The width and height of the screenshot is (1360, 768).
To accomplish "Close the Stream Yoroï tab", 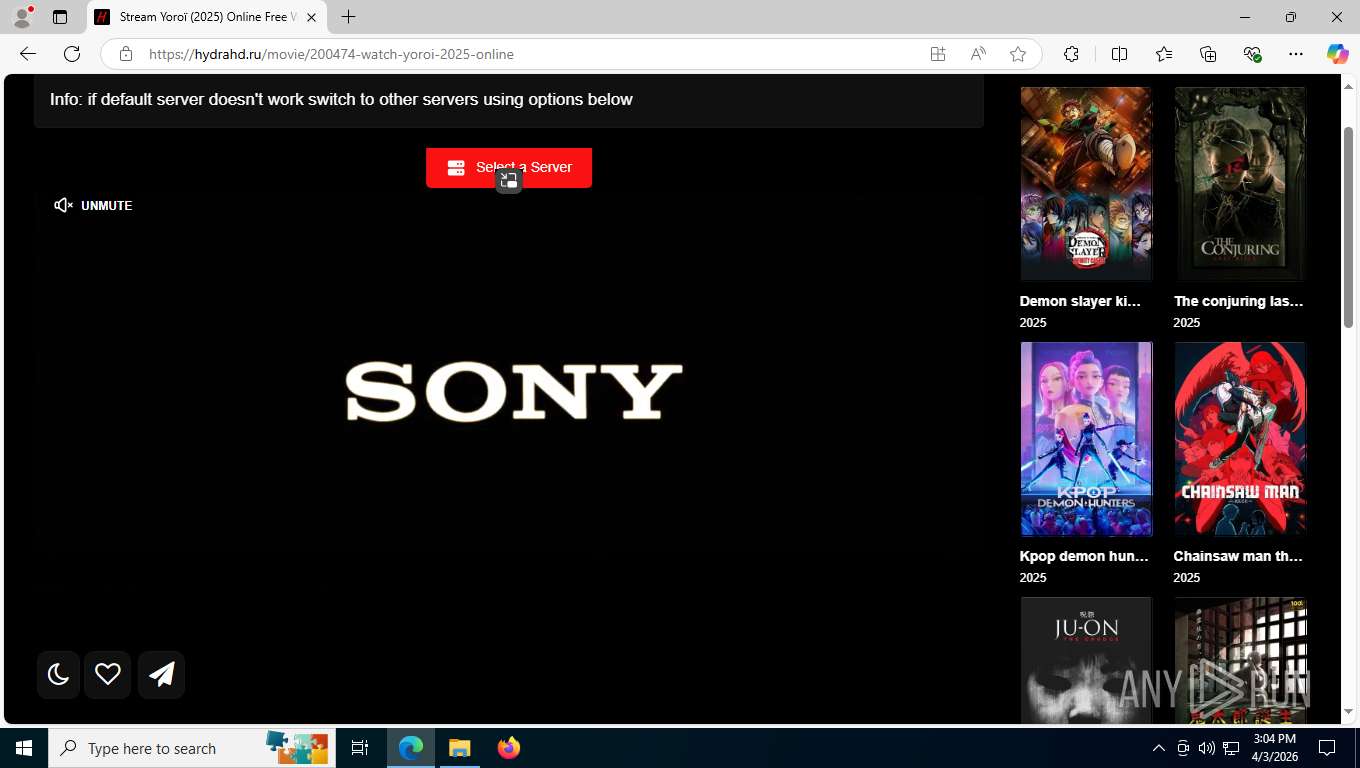I will [x=311, y=17].
